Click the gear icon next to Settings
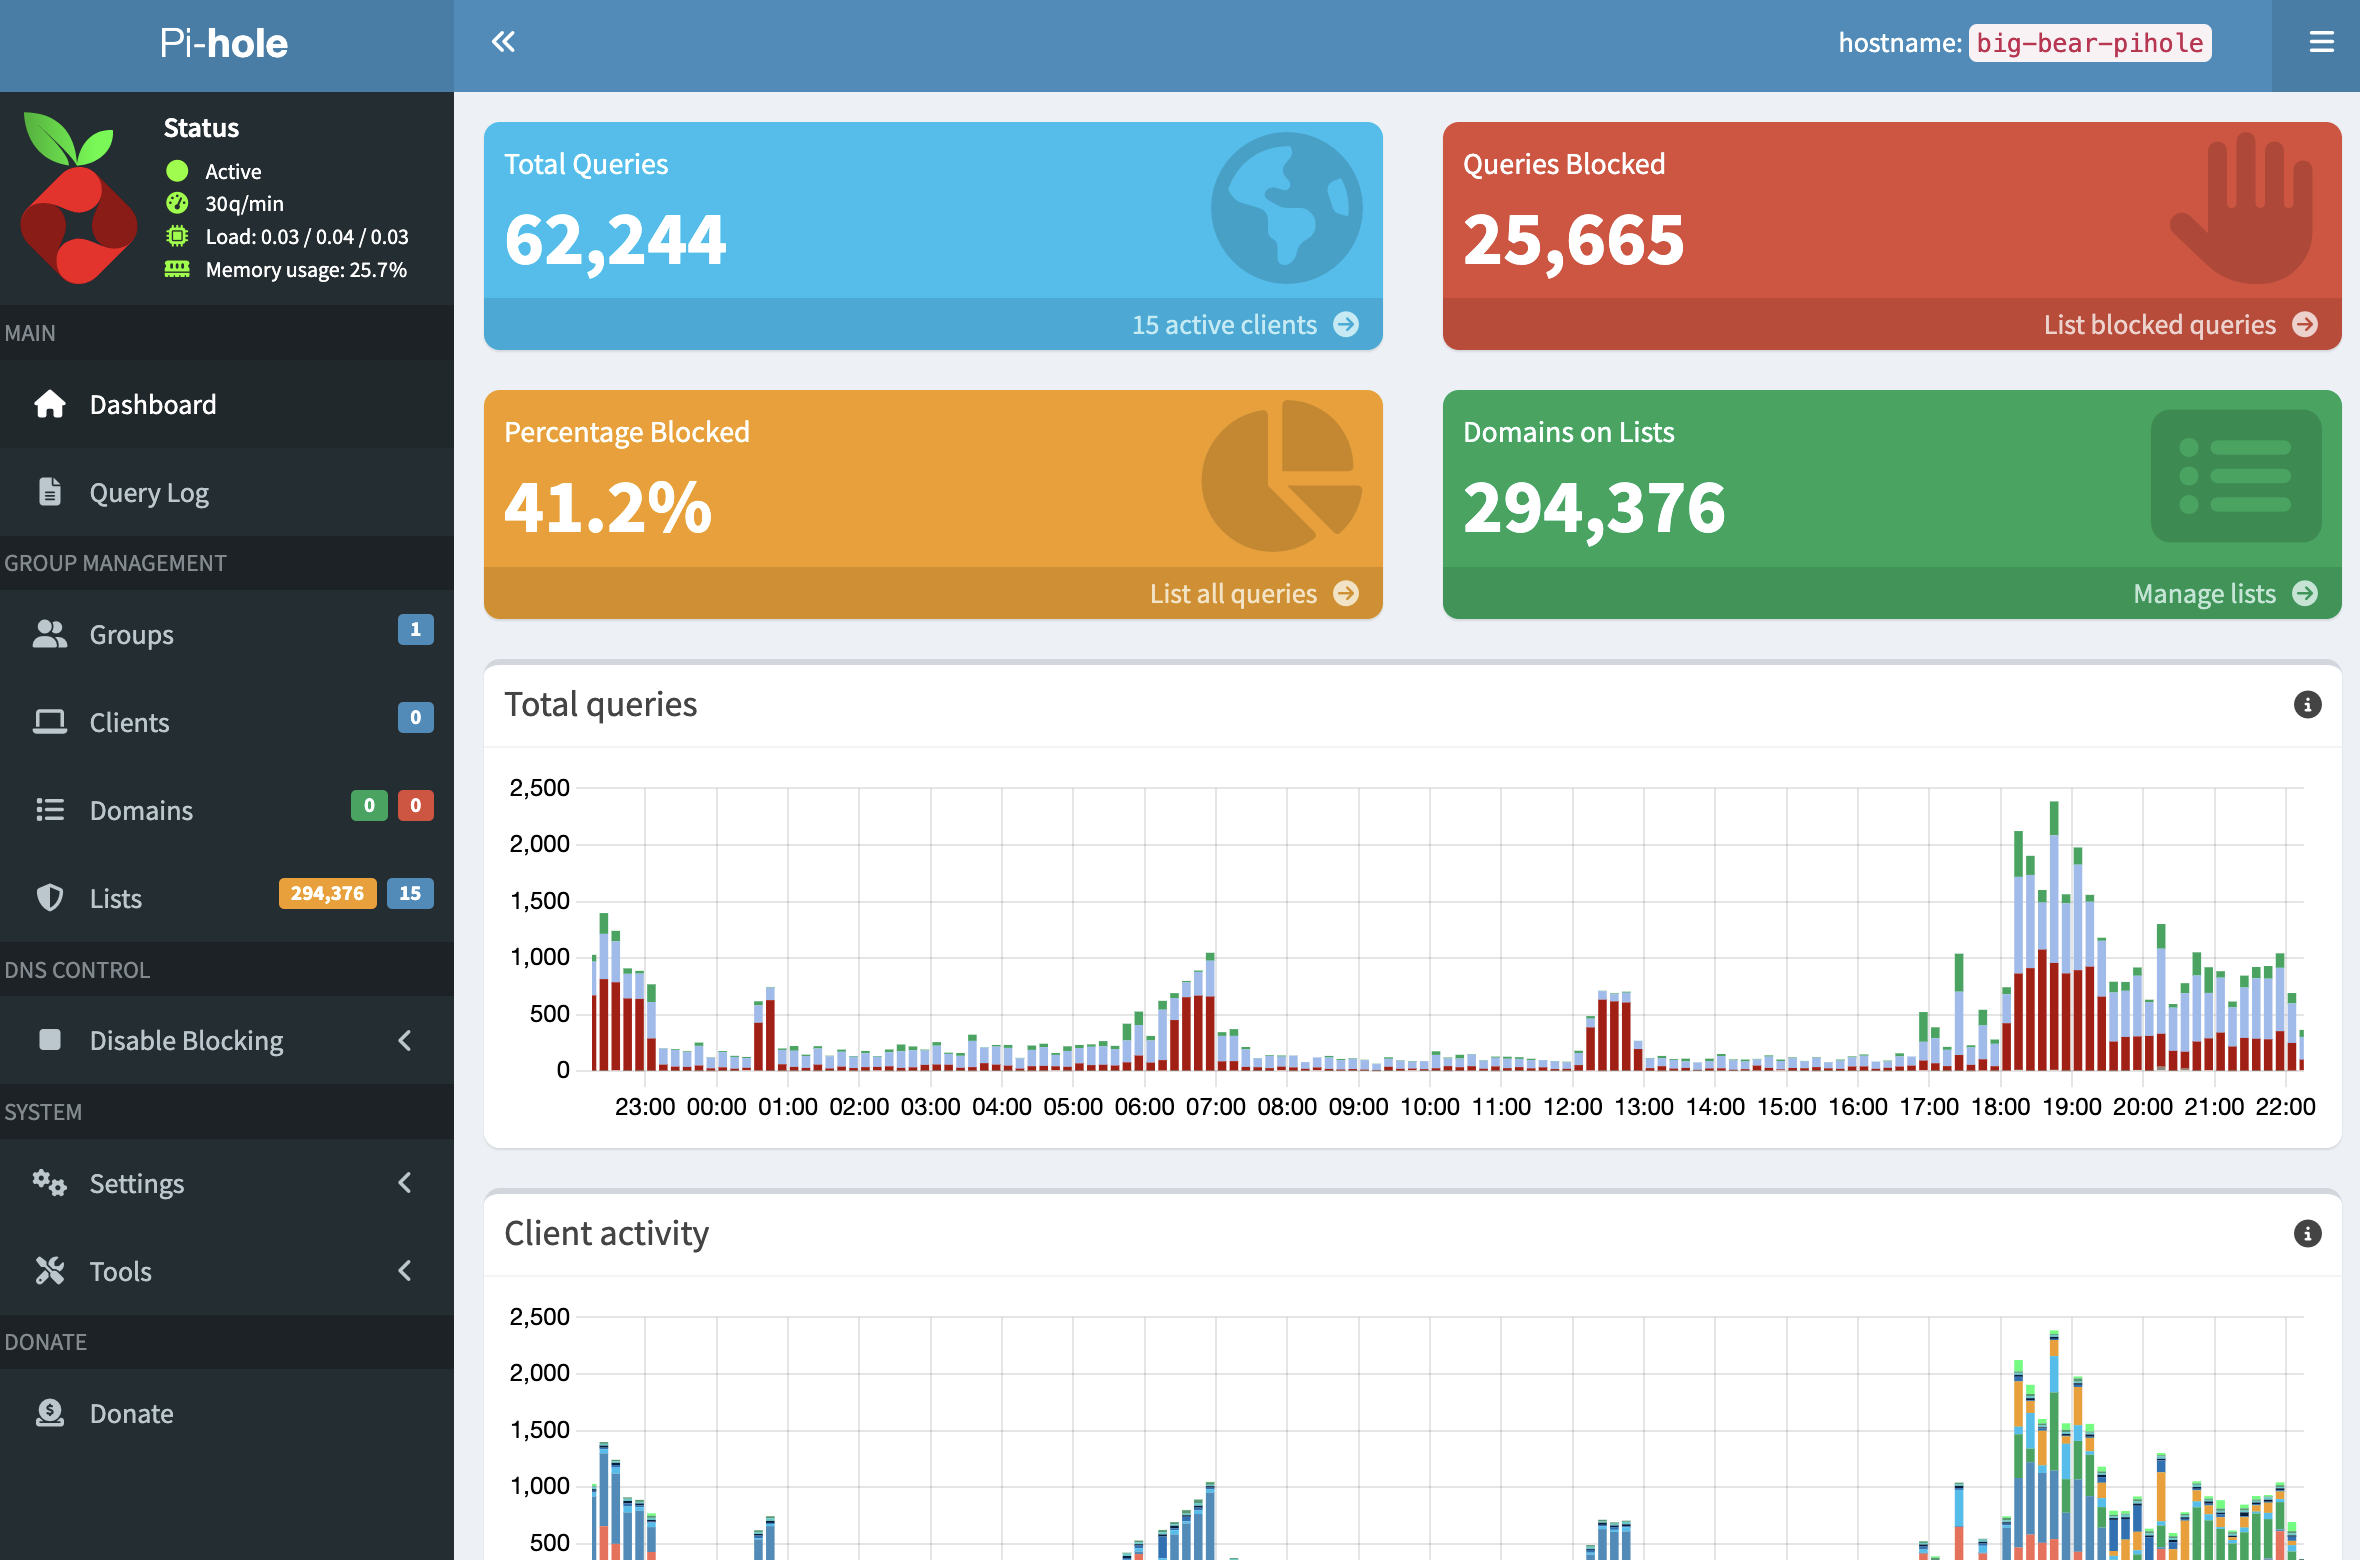 pos(49,1183)
